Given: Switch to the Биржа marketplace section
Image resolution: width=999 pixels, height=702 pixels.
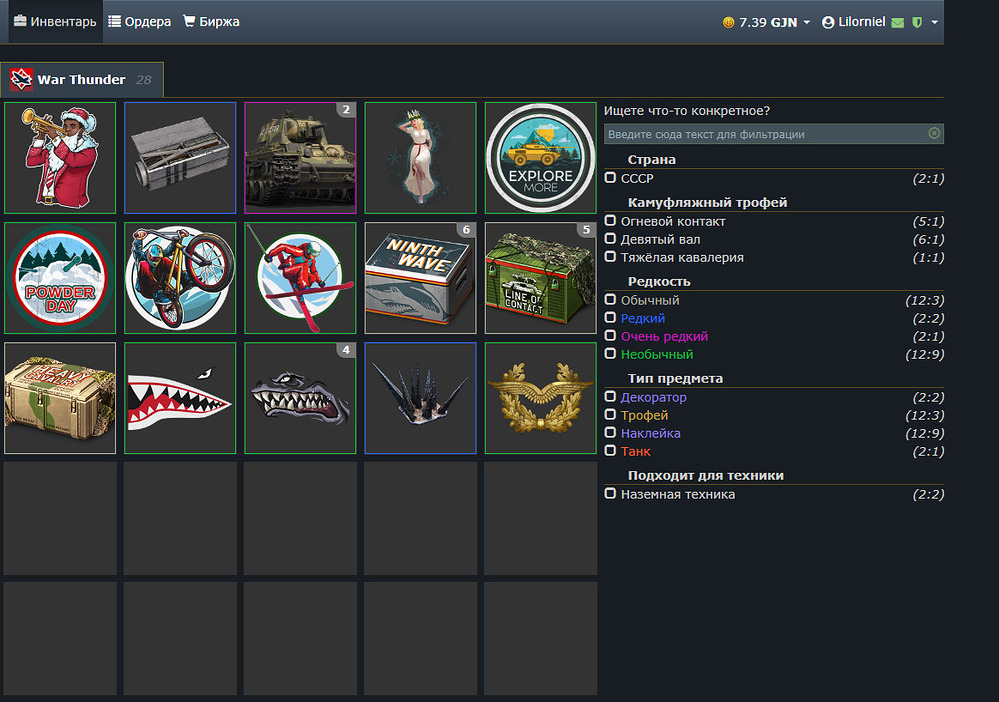Looking at the screenshot, I should 212,22.
